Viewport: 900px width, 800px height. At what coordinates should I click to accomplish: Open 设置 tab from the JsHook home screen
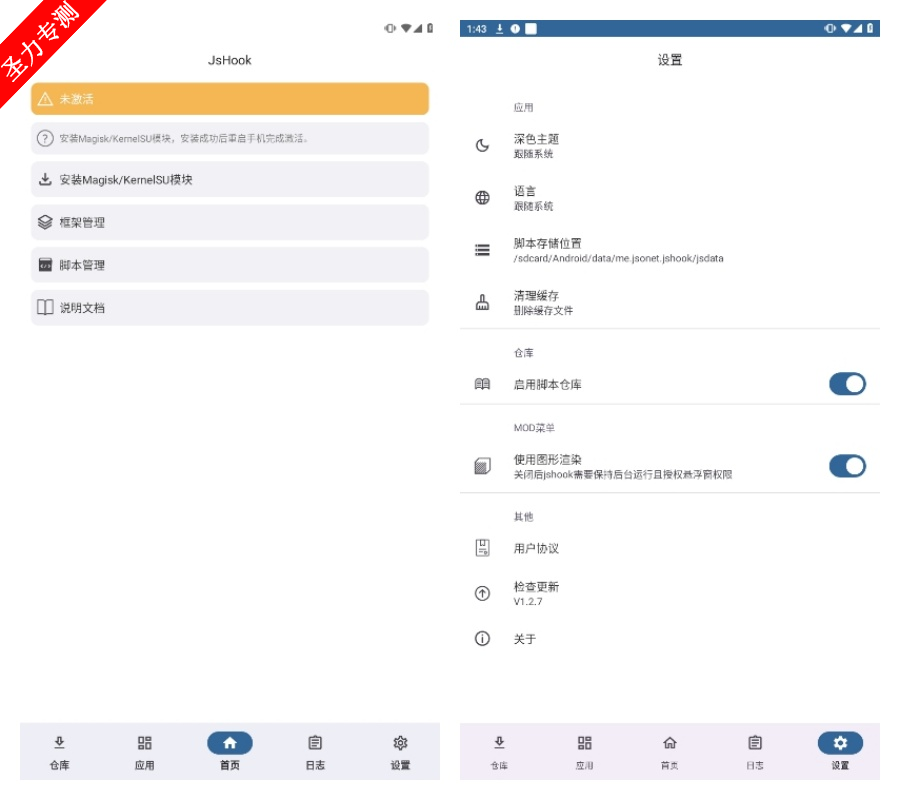coord(400,752)
